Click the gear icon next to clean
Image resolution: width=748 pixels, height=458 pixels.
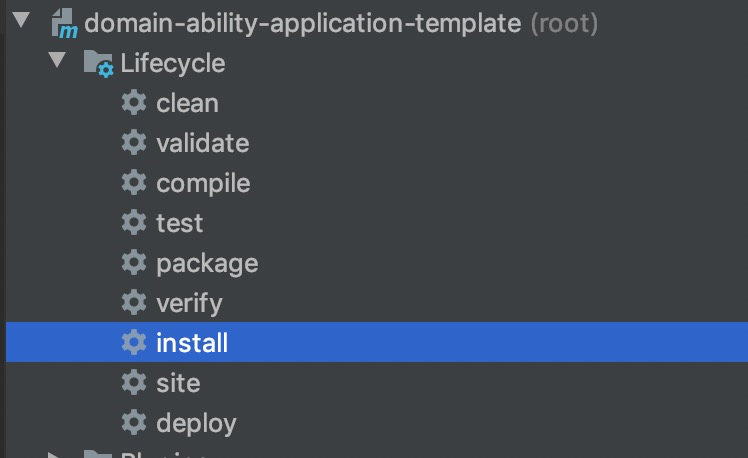coord(133,103)
